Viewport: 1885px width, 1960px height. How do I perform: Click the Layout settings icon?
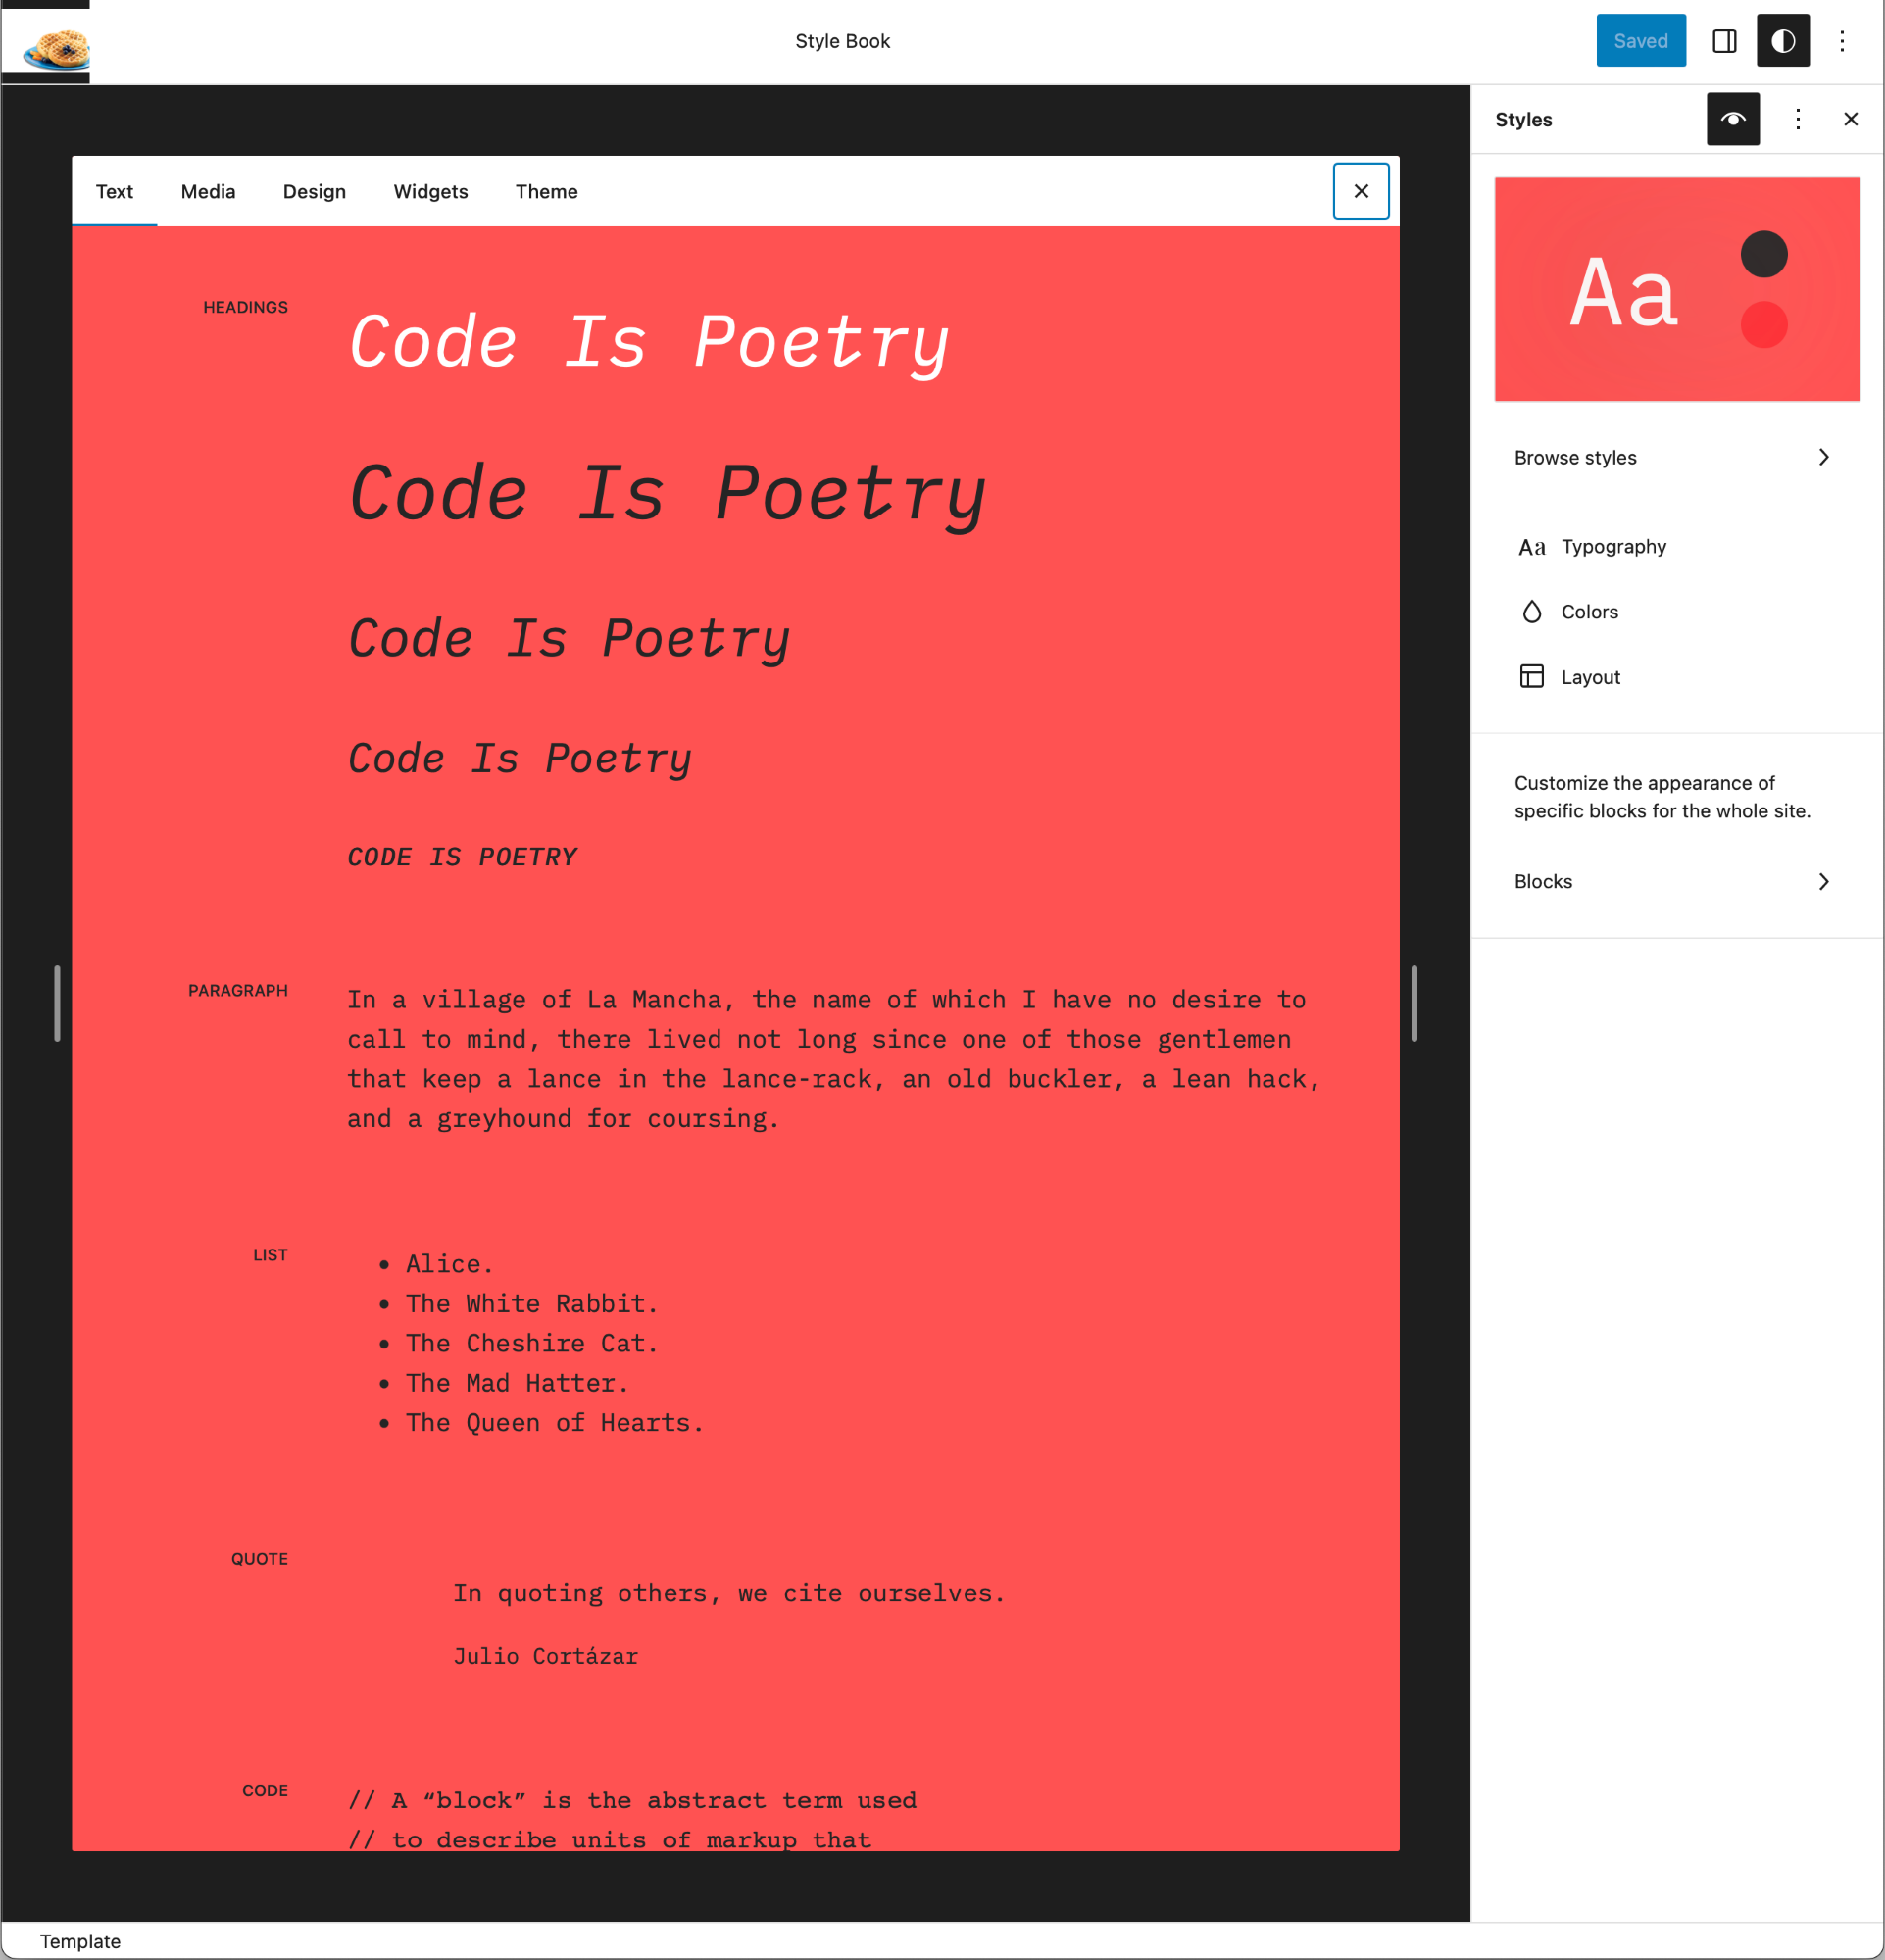click(1531, 677)
